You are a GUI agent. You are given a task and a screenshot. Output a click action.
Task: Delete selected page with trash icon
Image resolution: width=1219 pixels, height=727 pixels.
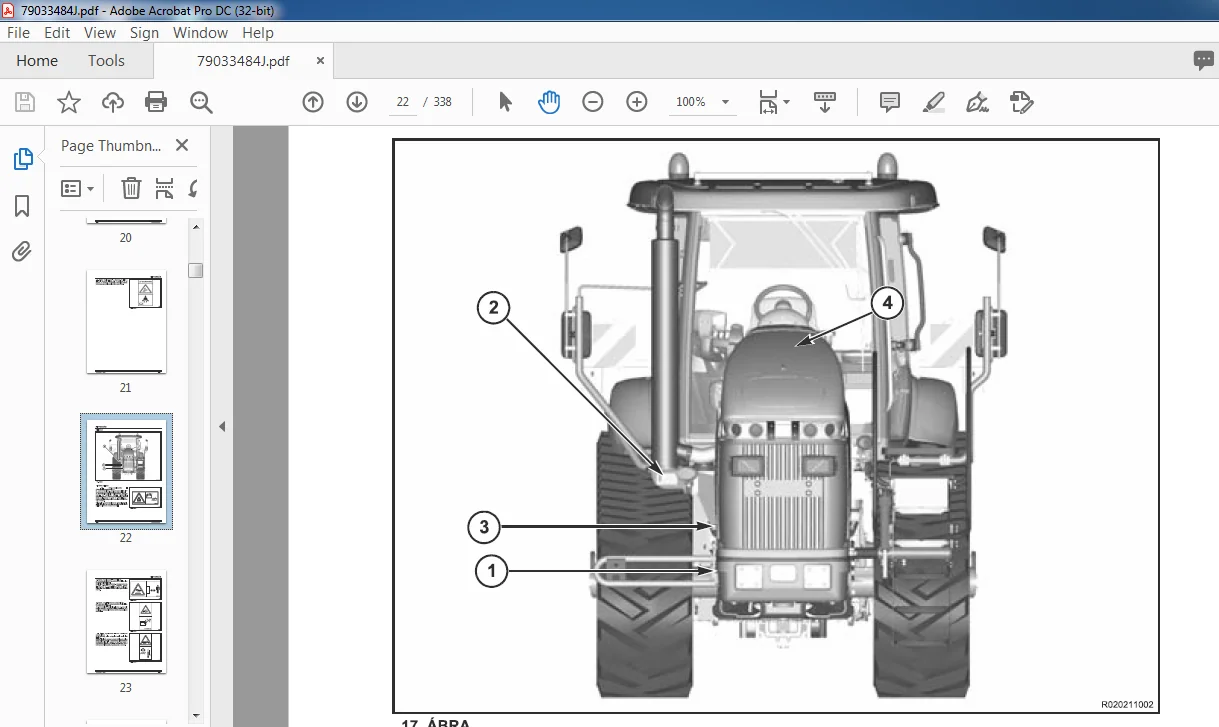click(x=131, y=188)
